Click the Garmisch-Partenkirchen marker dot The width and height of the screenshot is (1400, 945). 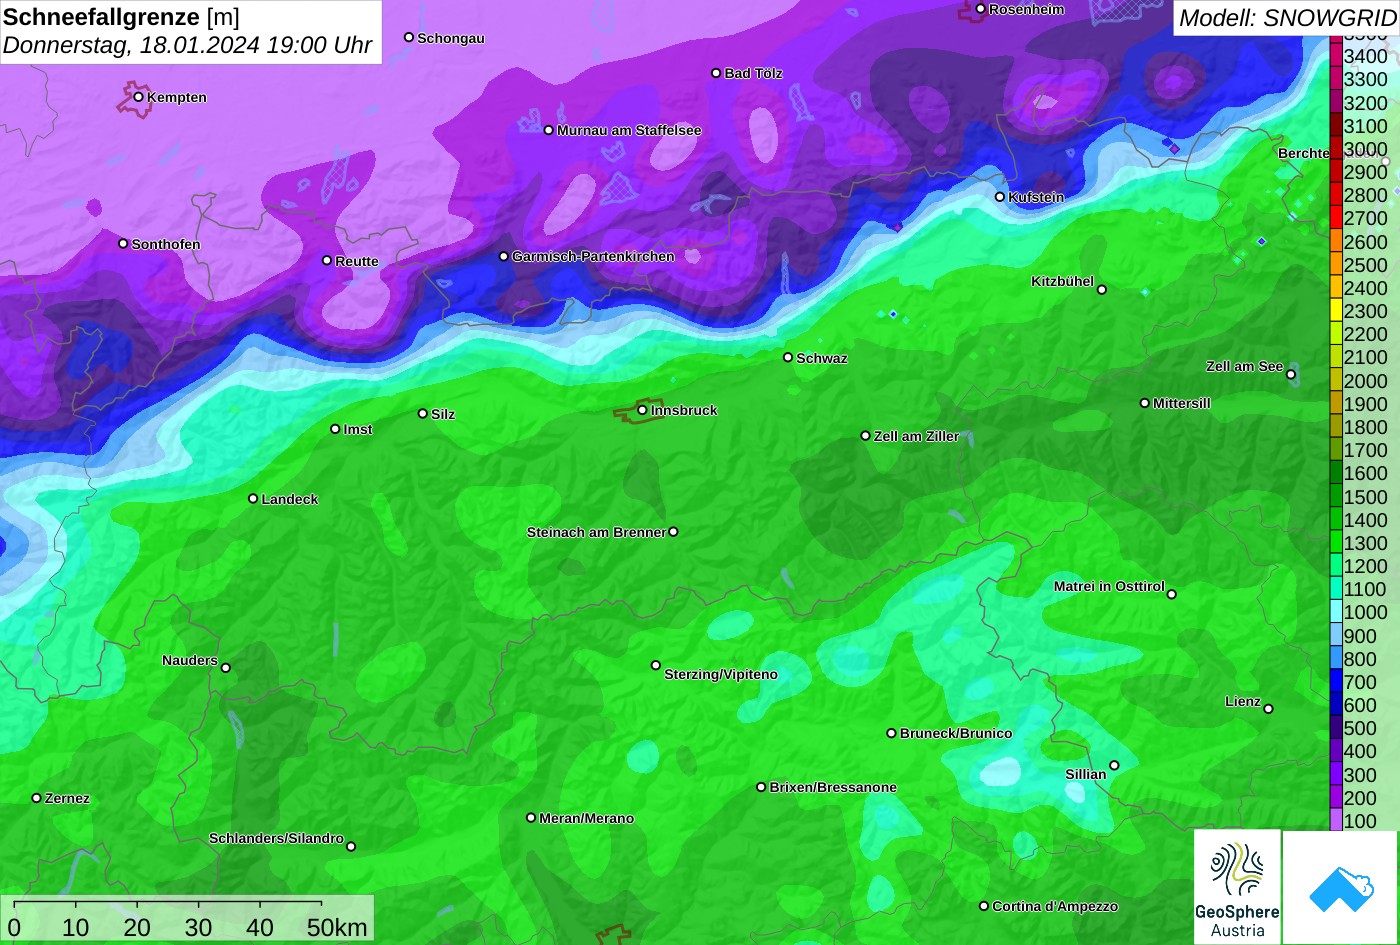(x=504, y=256)
